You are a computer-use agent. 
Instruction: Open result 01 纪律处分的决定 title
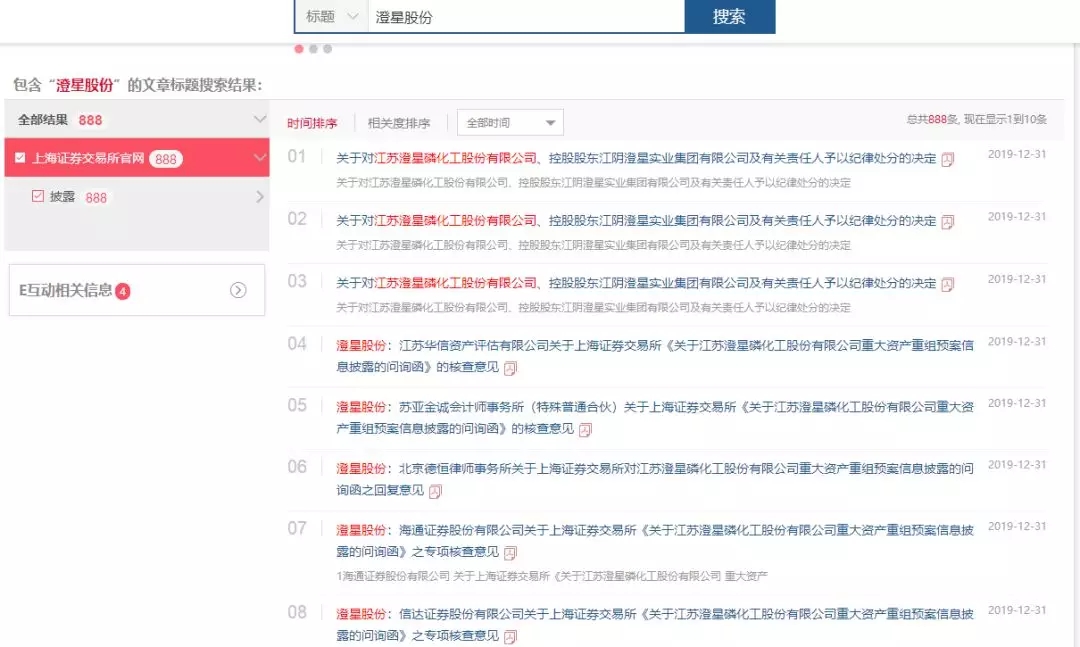pos(636,158)
